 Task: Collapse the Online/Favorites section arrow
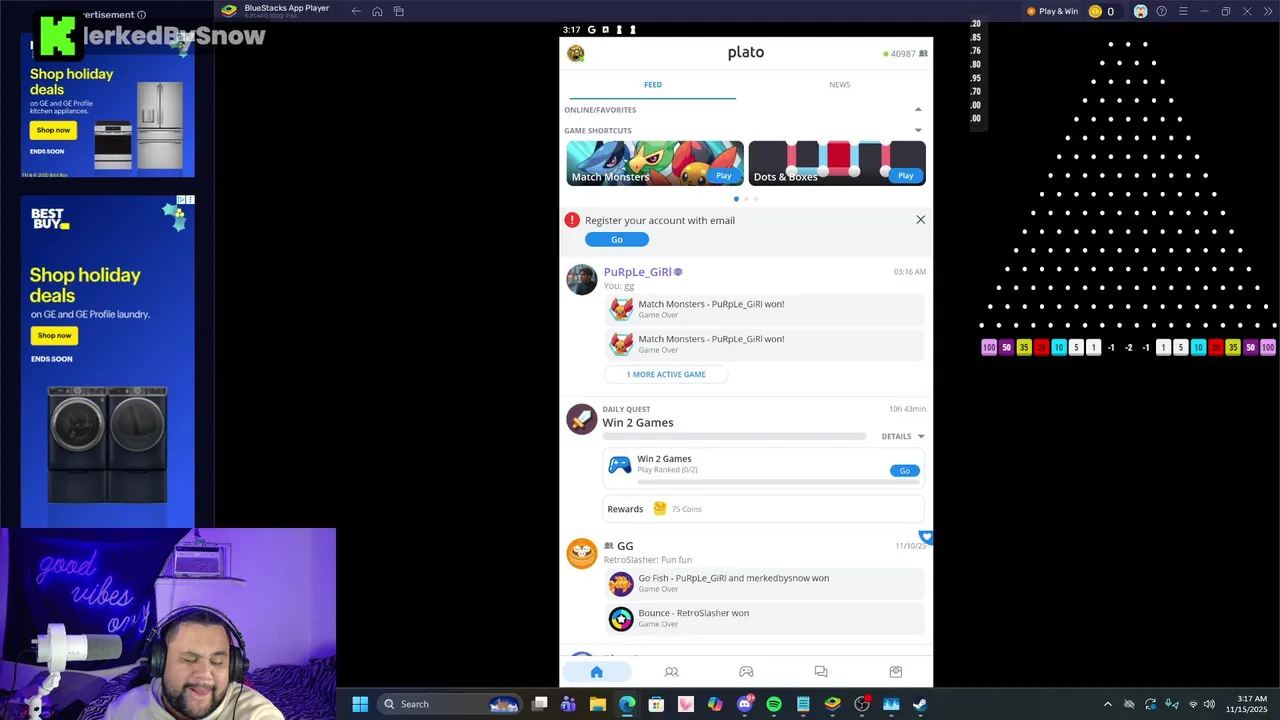(x=918, y=110)
